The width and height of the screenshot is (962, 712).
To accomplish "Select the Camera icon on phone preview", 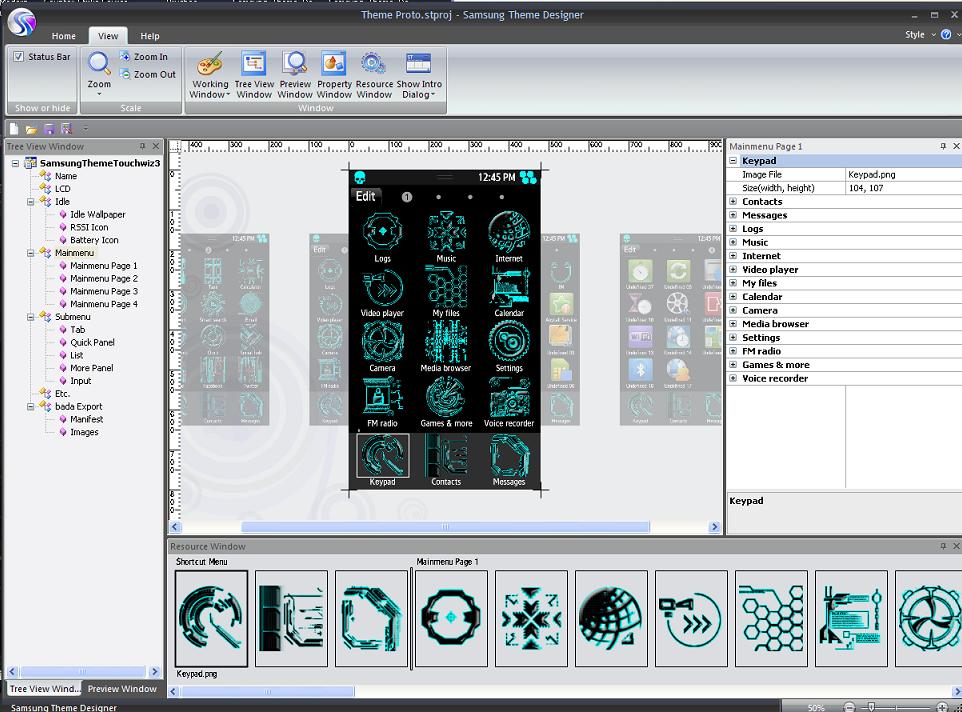I will coord(382,342).
